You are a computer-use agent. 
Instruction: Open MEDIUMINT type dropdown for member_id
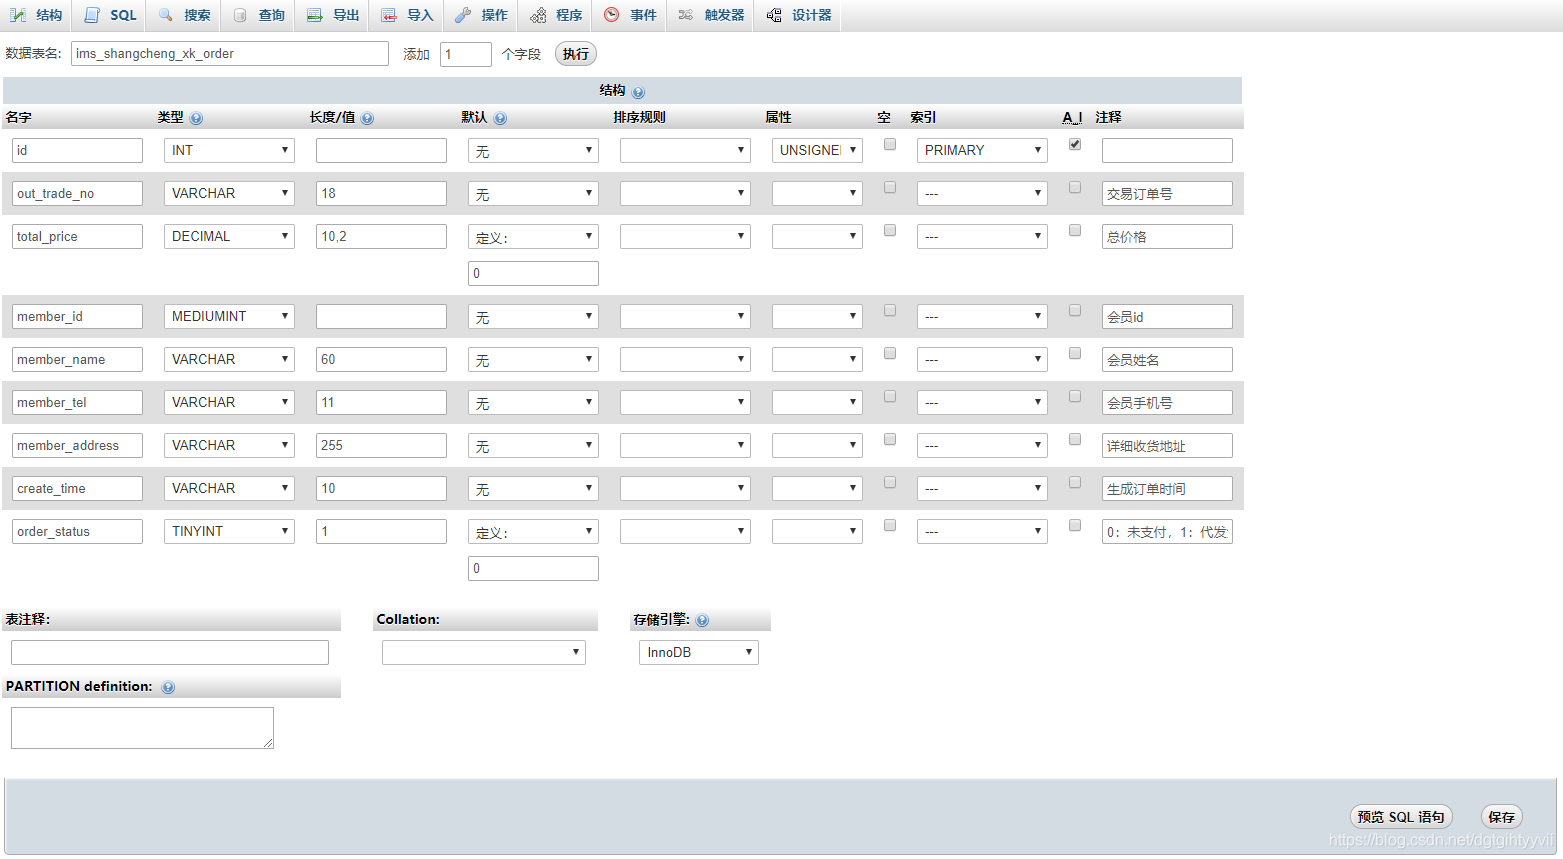229,316
